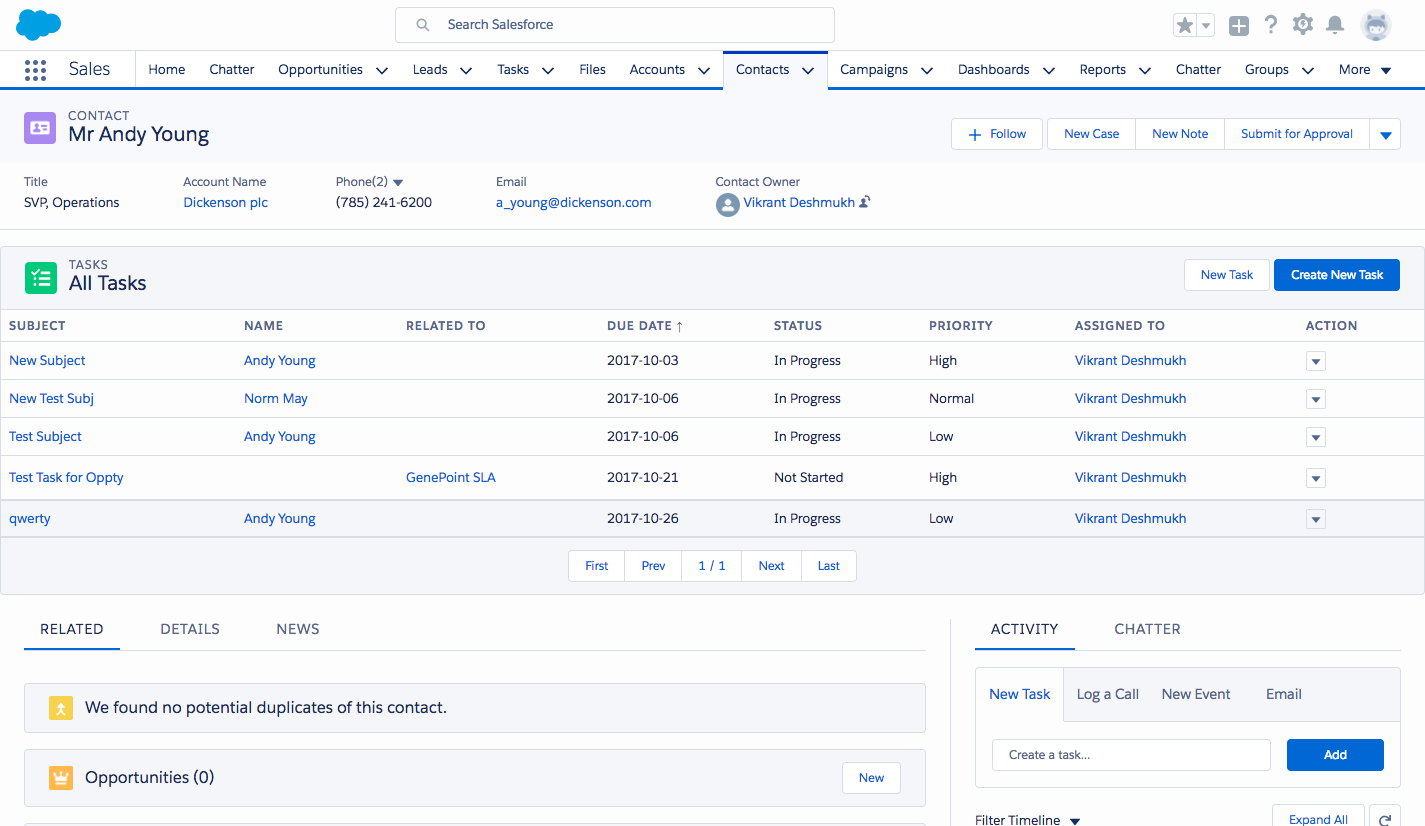Switch to the Details tab
Screen dimensions: 1425x826
point(190,629)
